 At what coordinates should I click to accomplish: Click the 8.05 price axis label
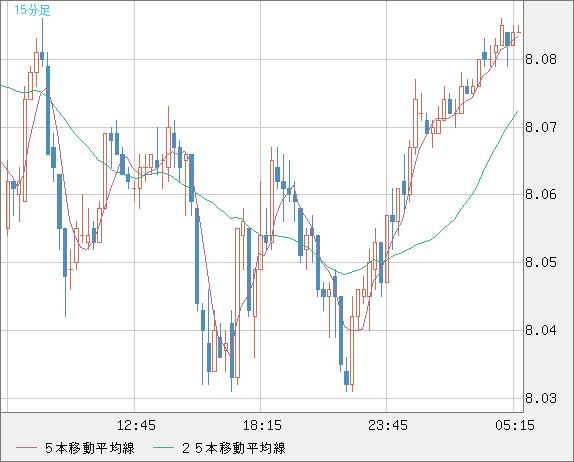pyautogui.click(x=541, y=262)
